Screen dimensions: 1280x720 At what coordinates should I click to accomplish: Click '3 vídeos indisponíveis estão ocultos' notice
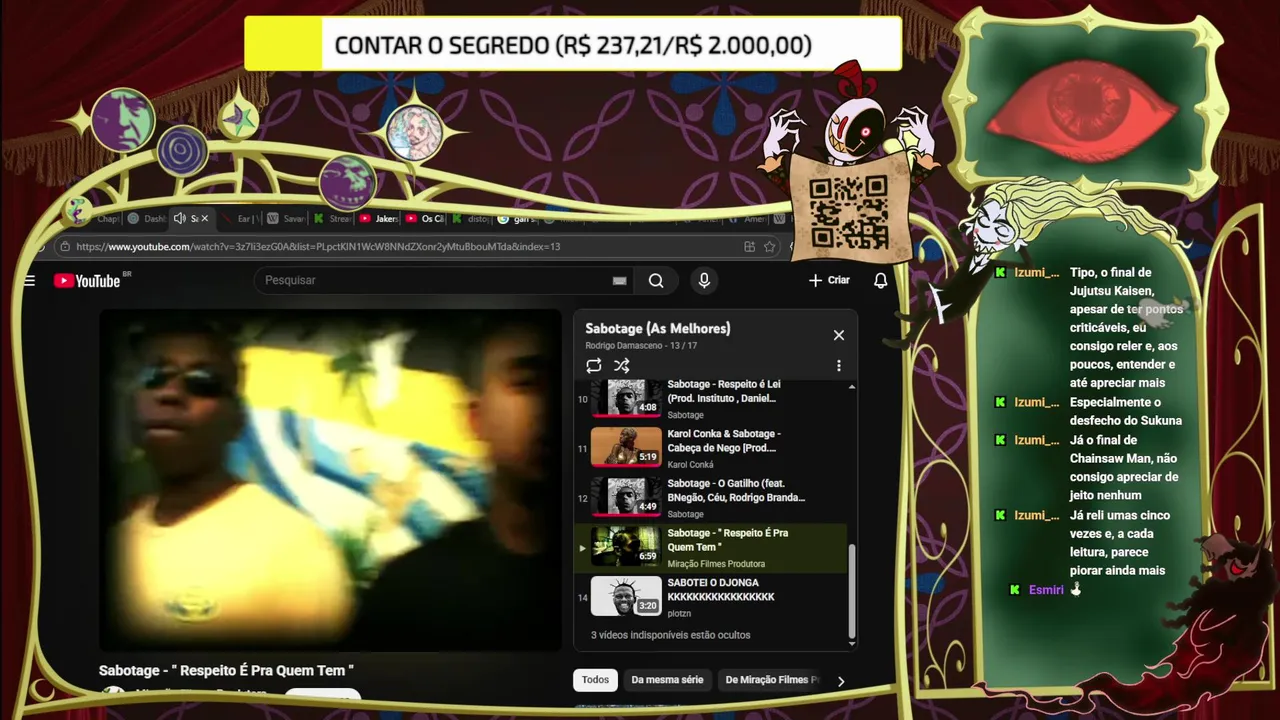point(670,635)
